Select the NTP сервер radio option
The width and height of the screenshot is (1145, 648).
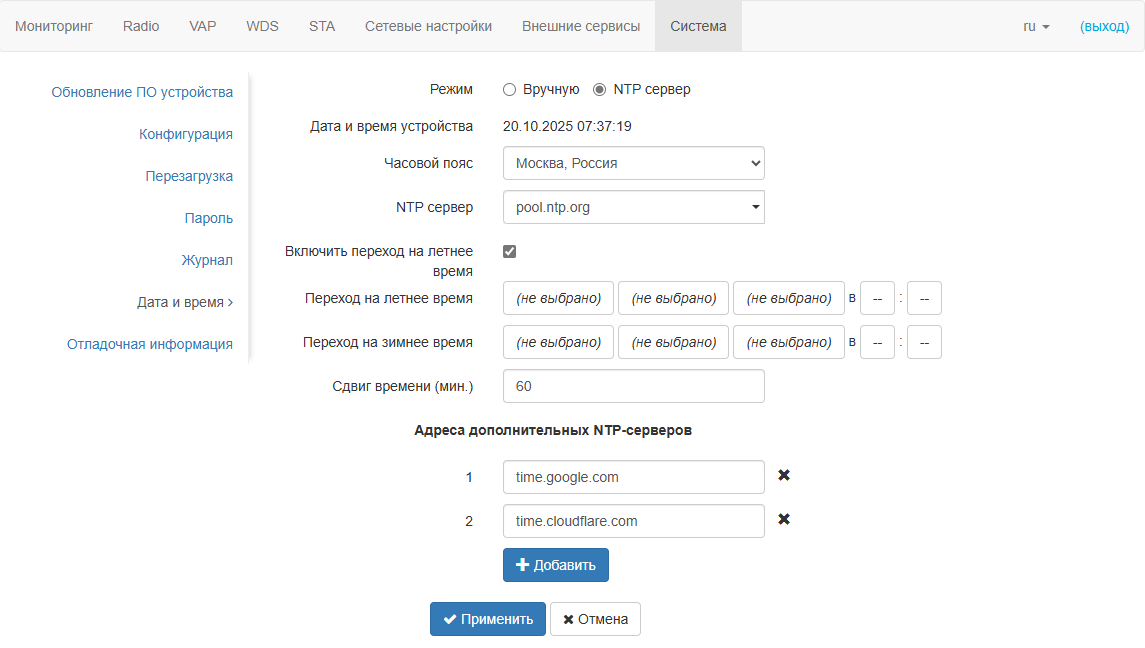click(x=600, y=89)
